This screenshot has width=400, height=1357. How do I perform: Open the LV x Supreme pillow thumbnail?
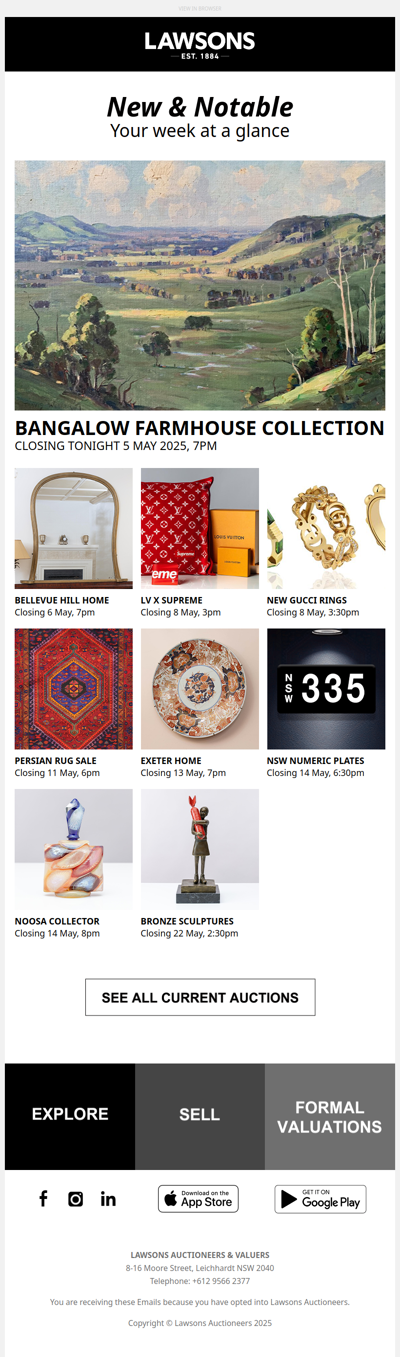200,528
